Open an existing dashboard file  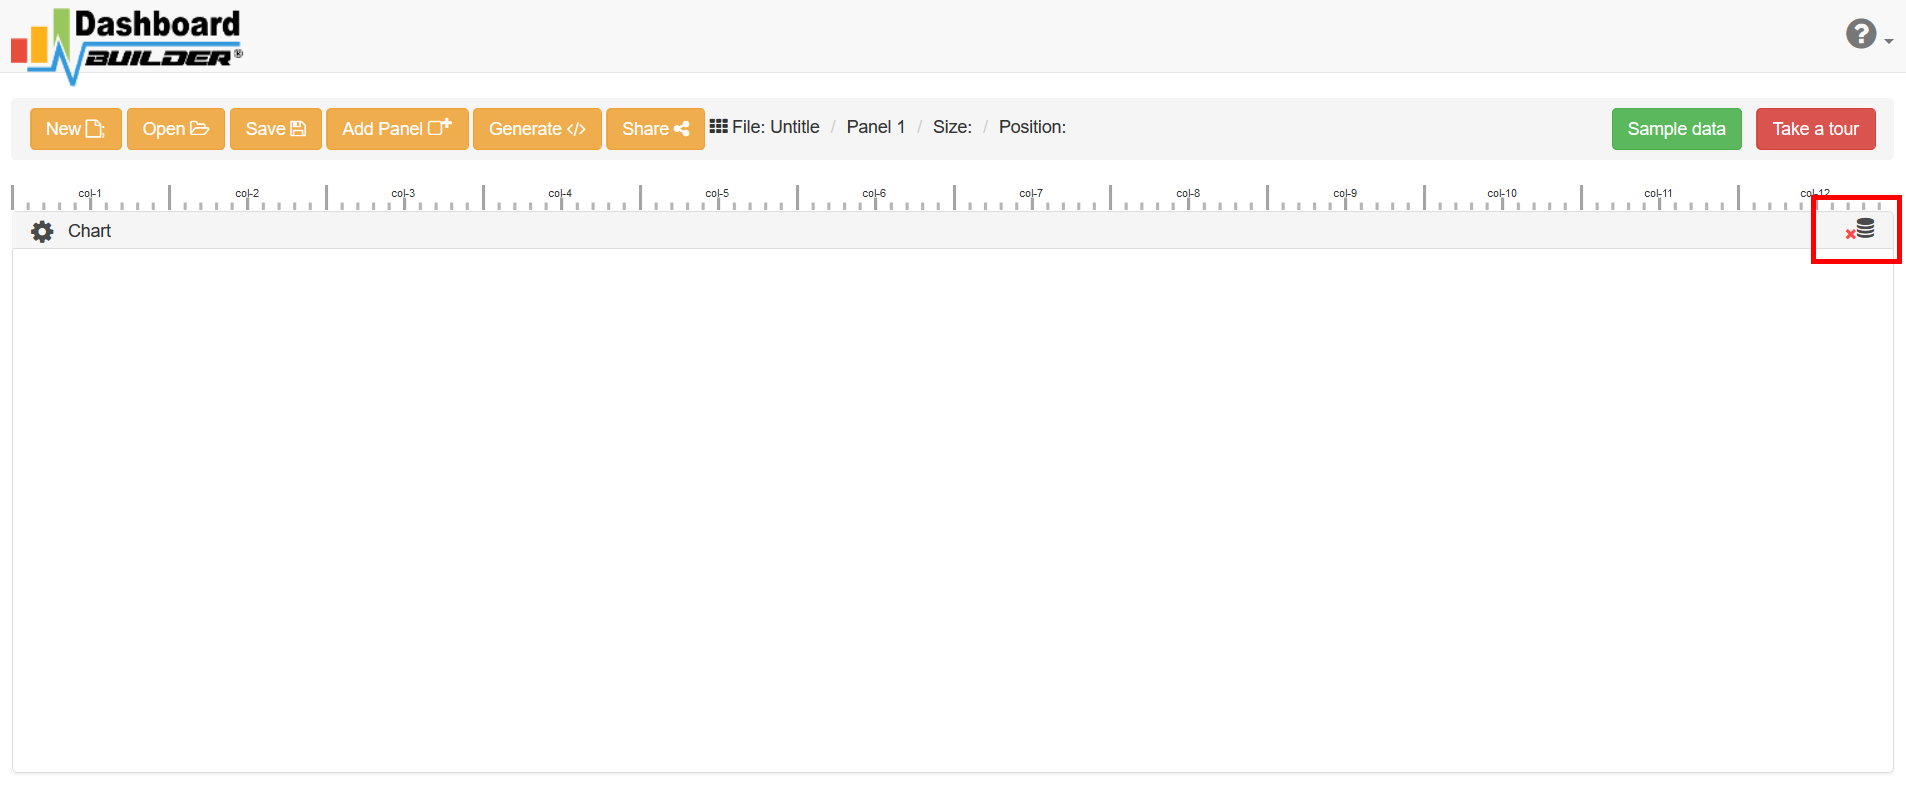(x=175, y=129)
